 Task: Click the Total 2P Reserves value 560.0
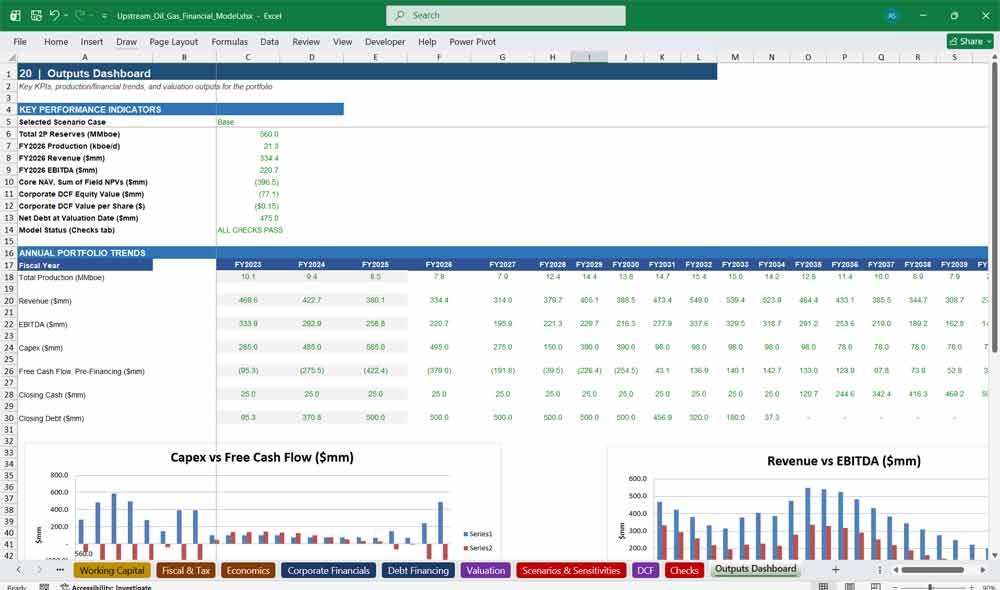click(269, 134)
